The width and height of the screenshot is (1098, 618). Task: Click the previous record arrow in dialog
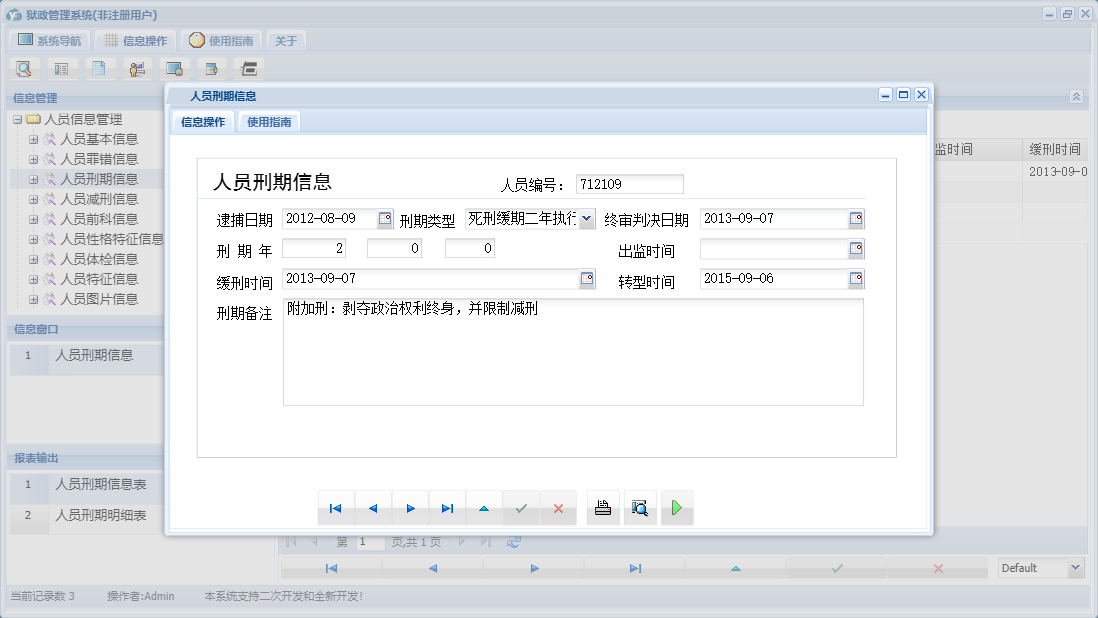pyautogui.click(x=373, y=507)
